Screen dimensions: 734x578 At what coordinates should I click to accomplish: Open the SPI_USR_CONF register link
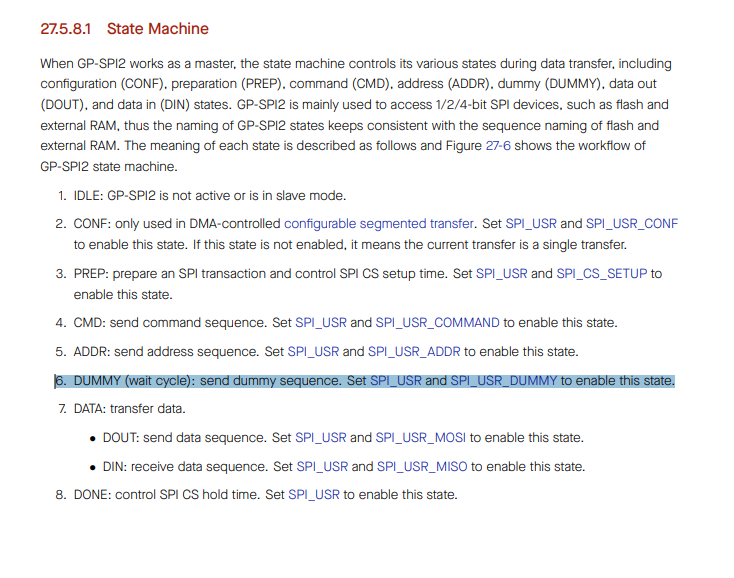tap(631, 224)
